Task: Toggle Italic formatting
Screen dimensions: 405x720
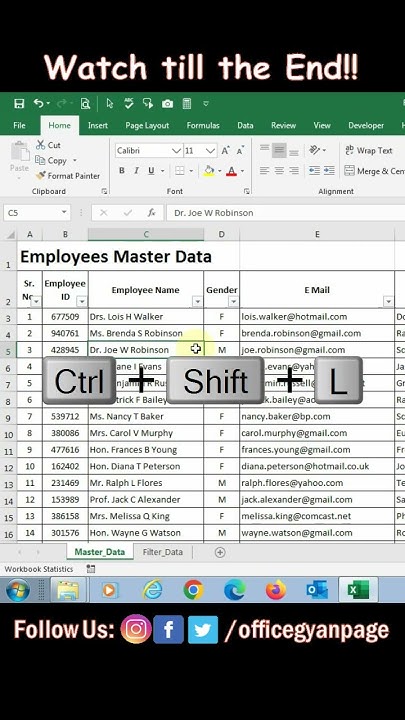Action: pyautogui.click(x=136, y=171)
